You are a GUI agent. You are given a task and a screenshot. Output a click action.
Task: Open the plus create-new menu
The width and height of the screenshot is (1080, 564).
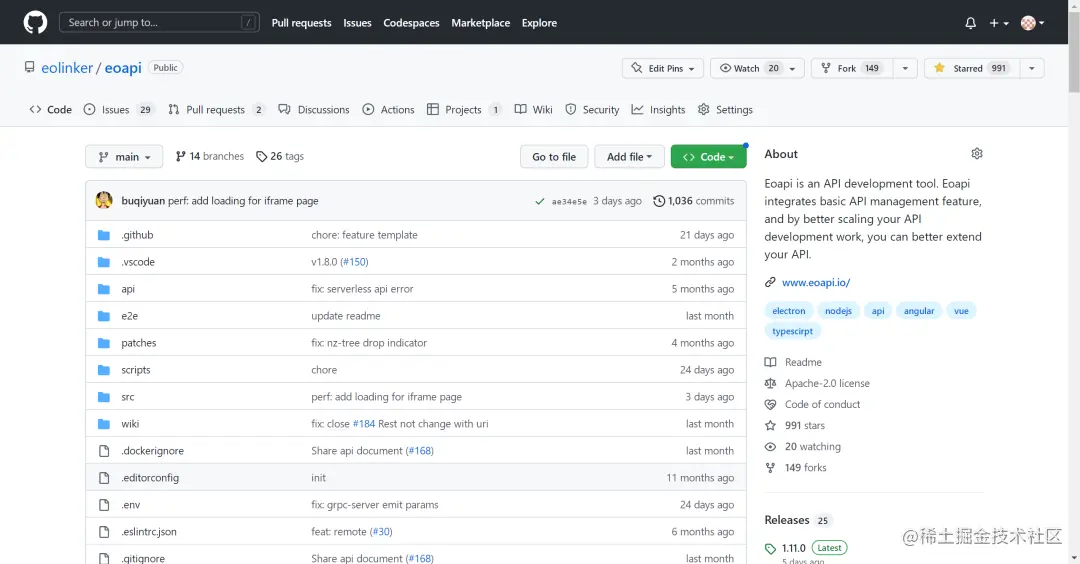[999, 23]
